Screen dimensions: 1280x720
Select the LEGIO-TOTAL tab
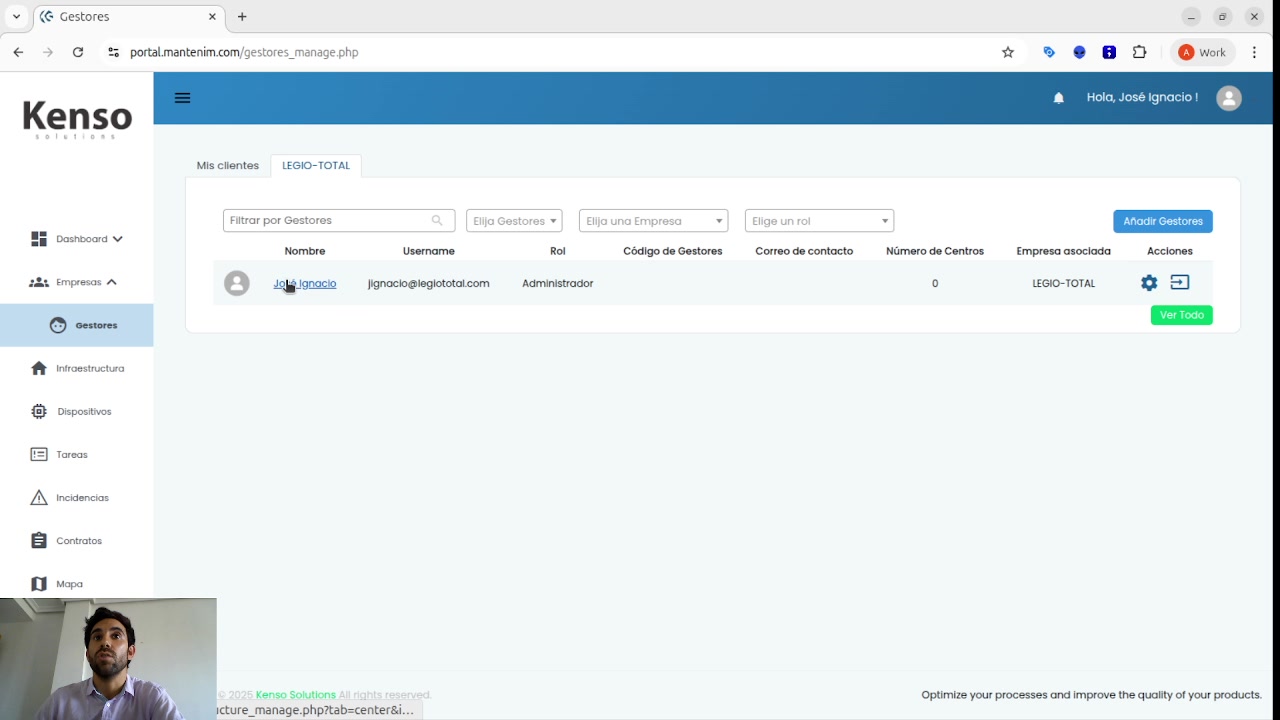point(316,165)
